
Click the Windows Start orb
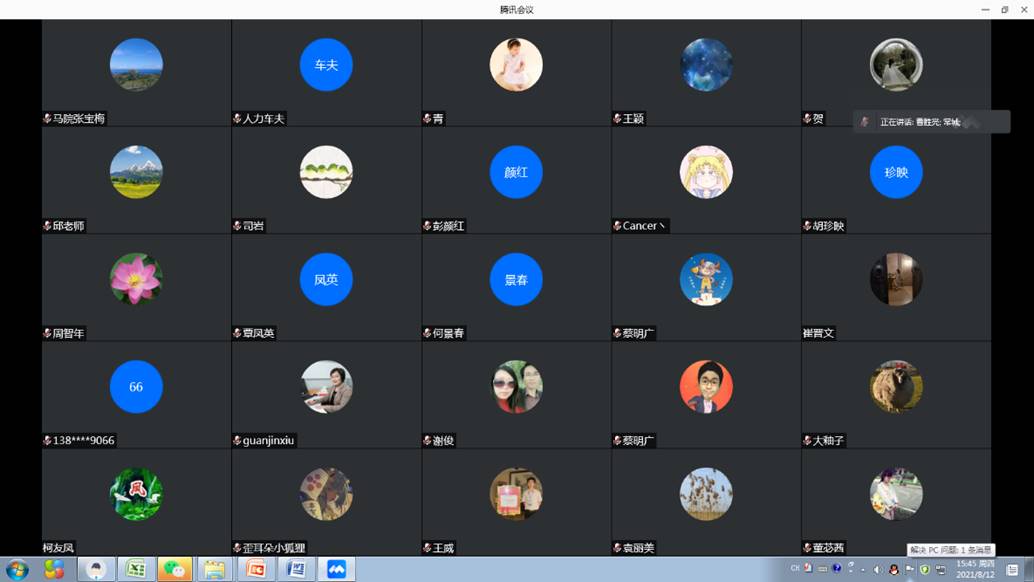[x=17, y=569]
